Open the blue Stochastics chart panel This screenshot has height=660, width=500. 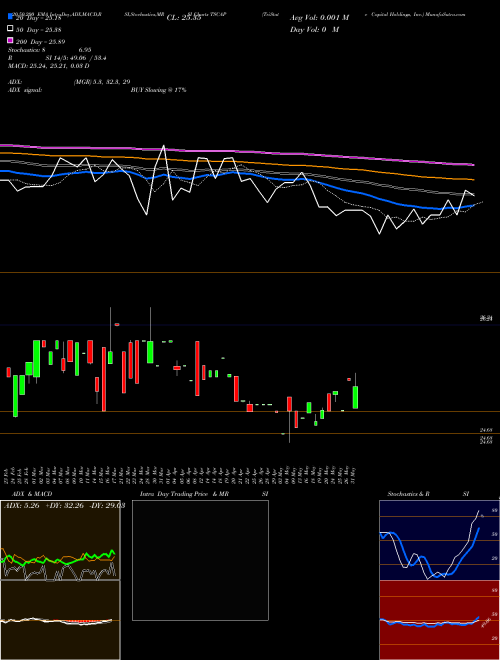coord(439,540)
